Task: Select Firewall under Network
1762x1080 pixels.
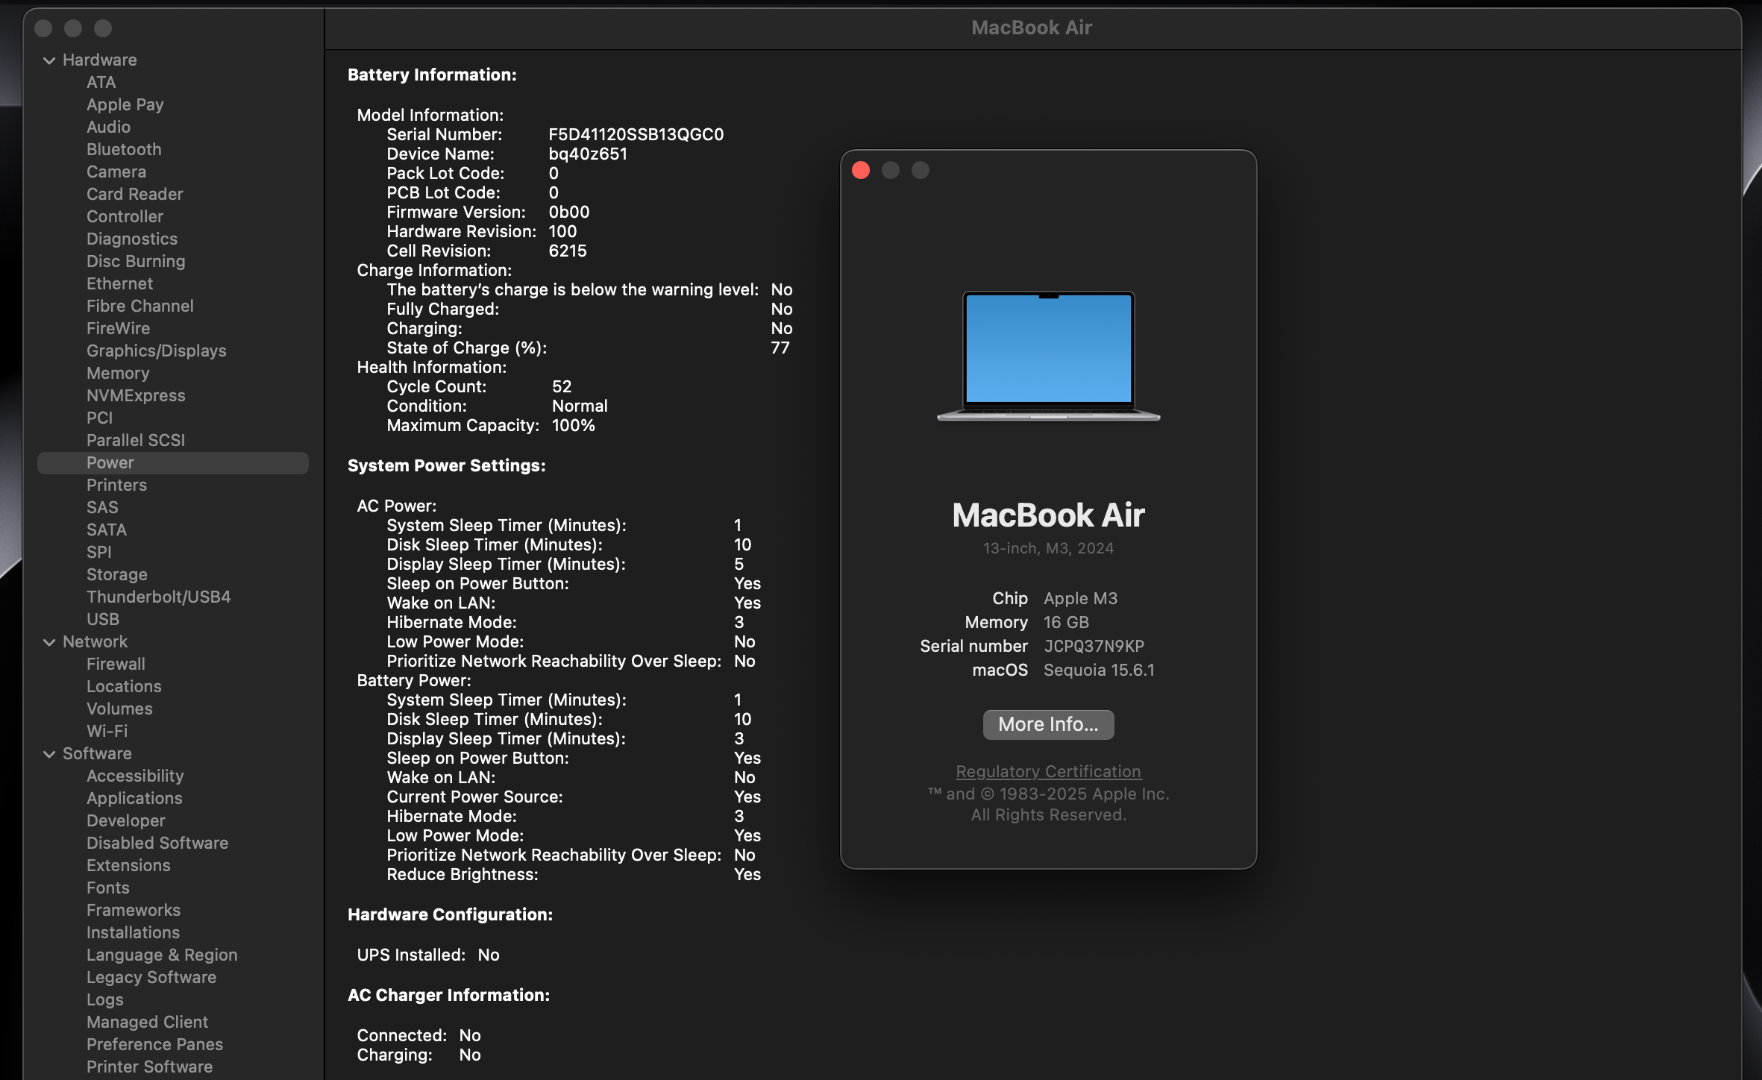Action: [x=116, y=664]
